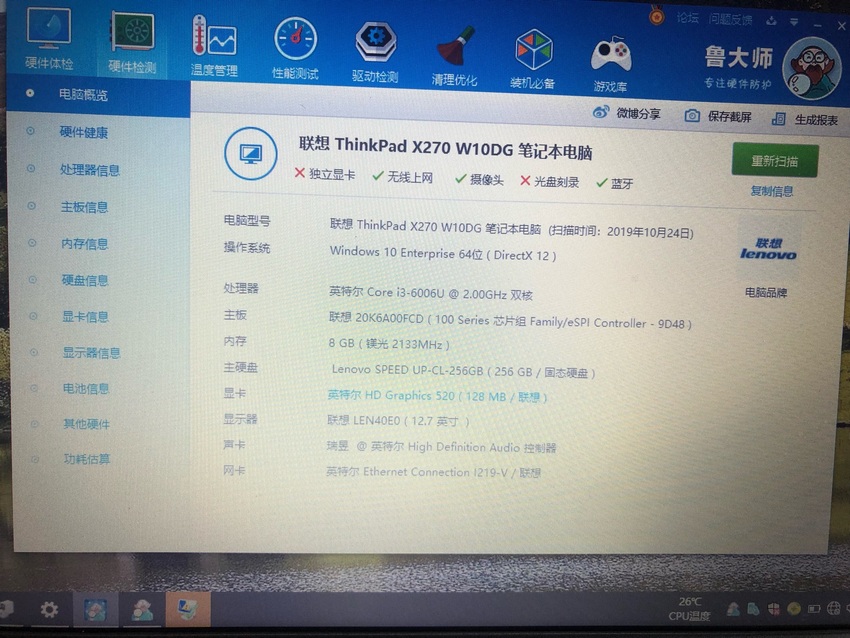Select 电脑概览 in the sidebar
The width and height of the screenshot is (850, 638).
click(x=99, y=94)
